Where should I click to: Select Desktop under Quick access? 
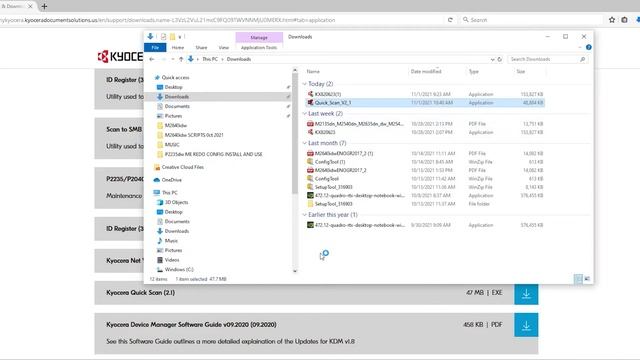173,87
